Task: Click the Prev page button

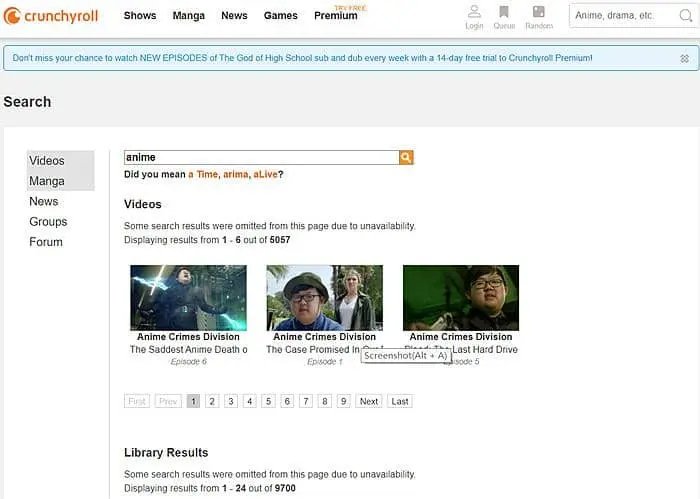Action: [x=168, y=401]
